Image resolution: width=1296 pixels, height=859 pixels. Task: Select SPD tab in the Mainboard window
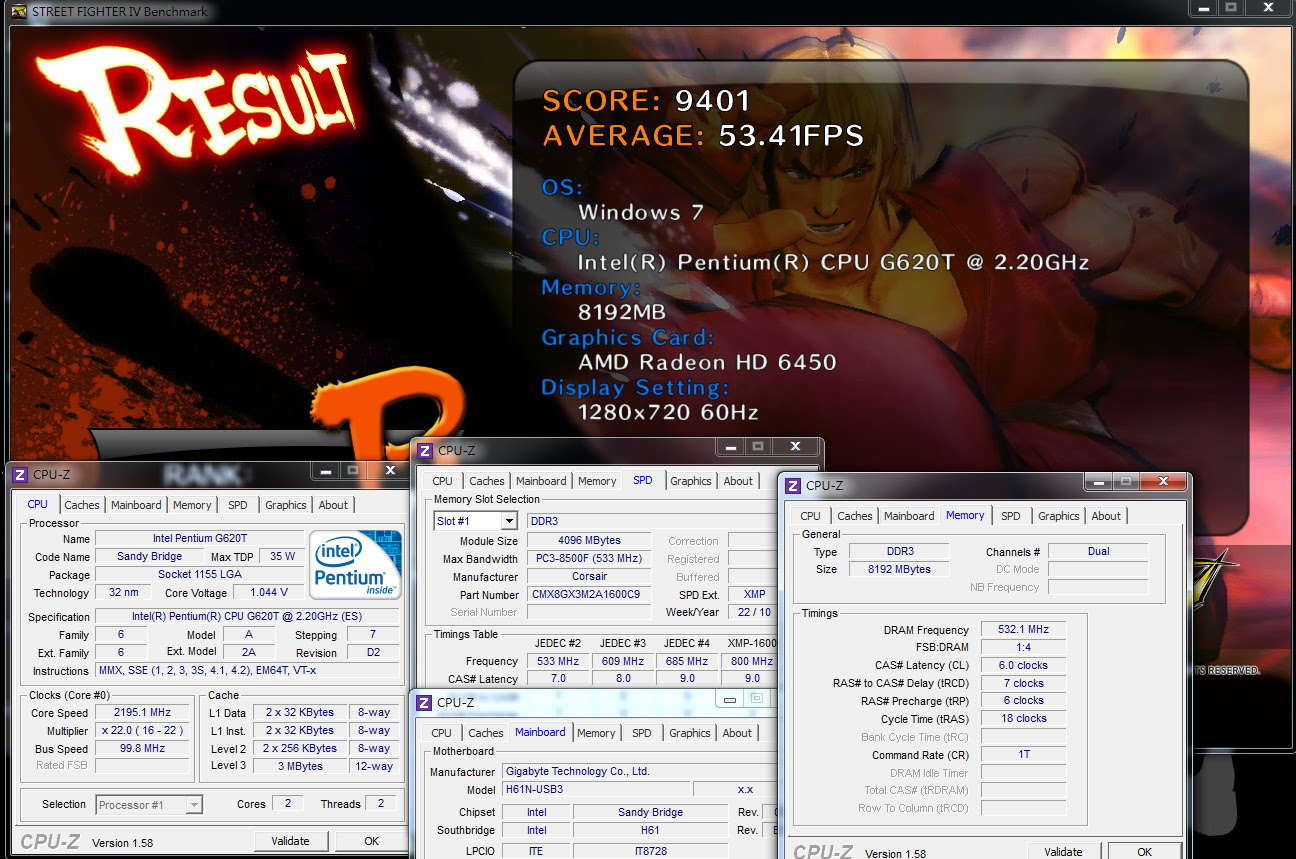(x=642, y=733)
